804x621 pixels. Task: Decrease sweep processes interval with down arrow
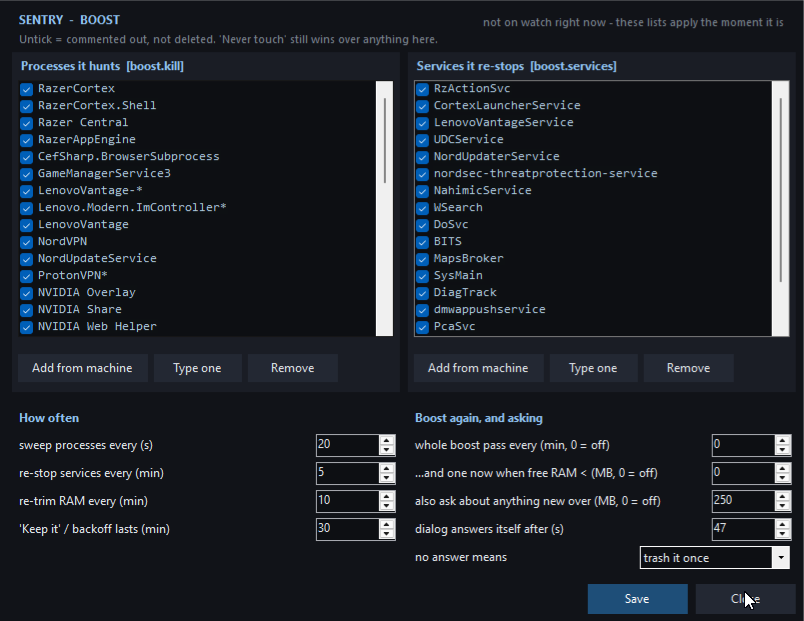point(387,450)
